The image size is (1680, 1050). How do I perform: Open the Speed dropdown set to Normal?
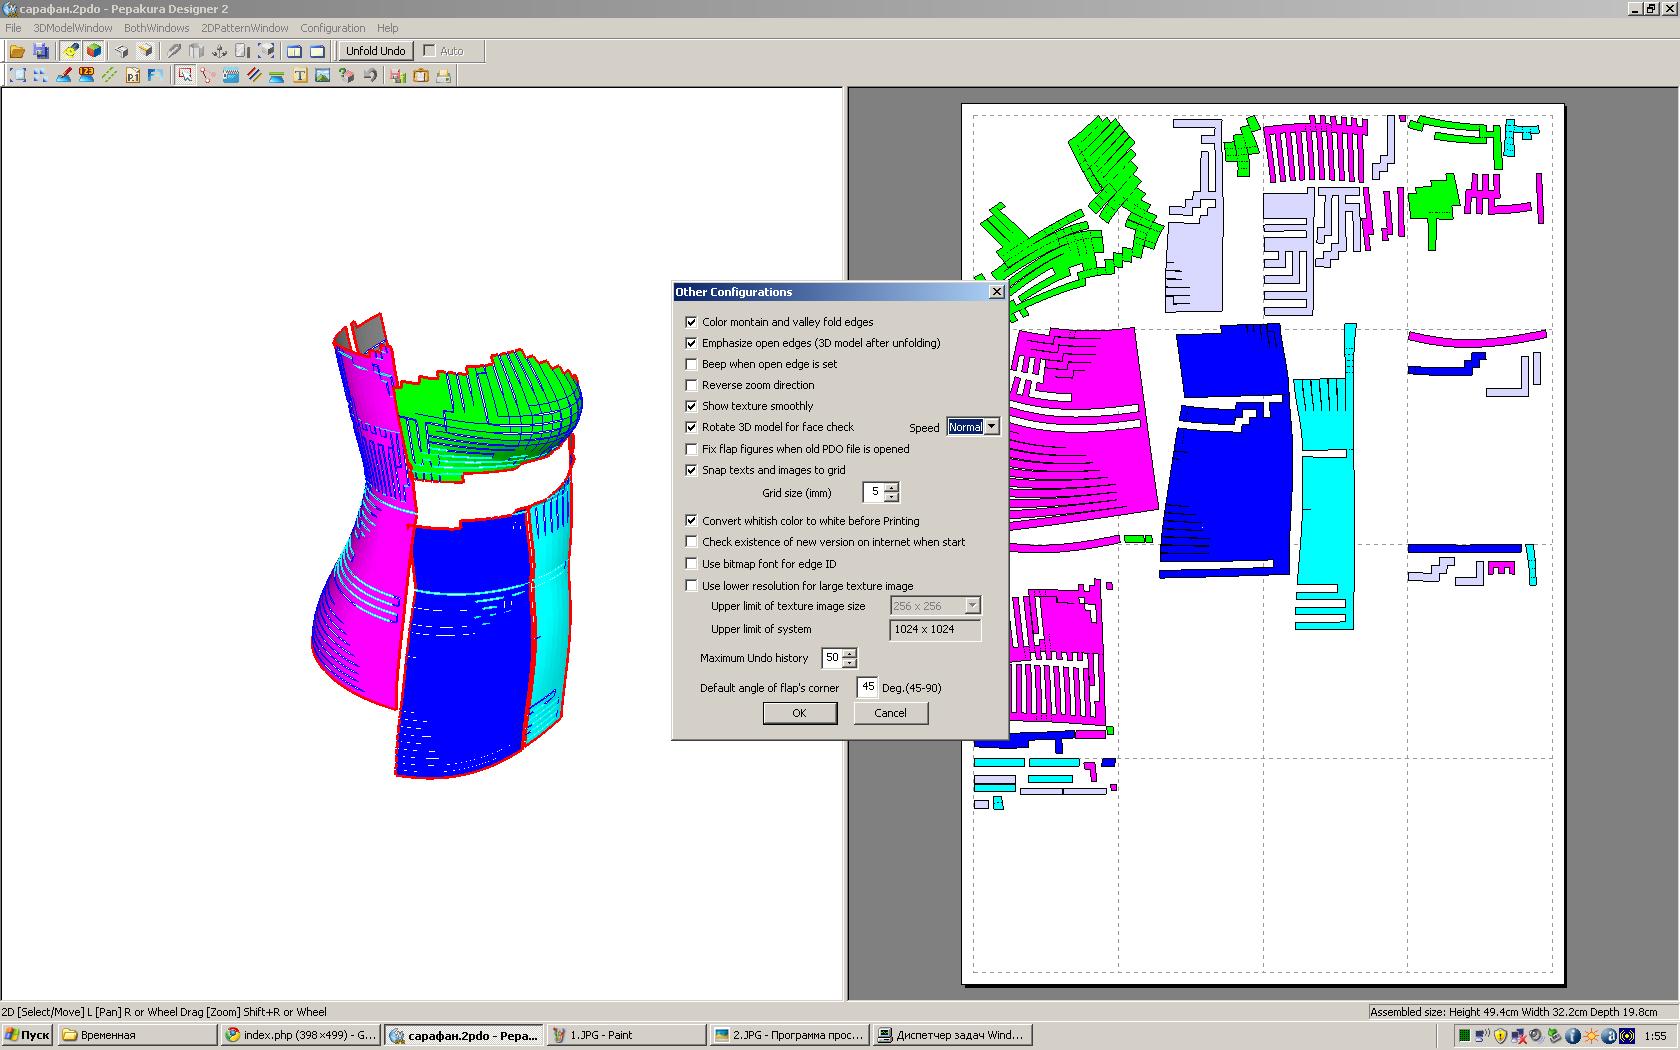click(991, 427)
